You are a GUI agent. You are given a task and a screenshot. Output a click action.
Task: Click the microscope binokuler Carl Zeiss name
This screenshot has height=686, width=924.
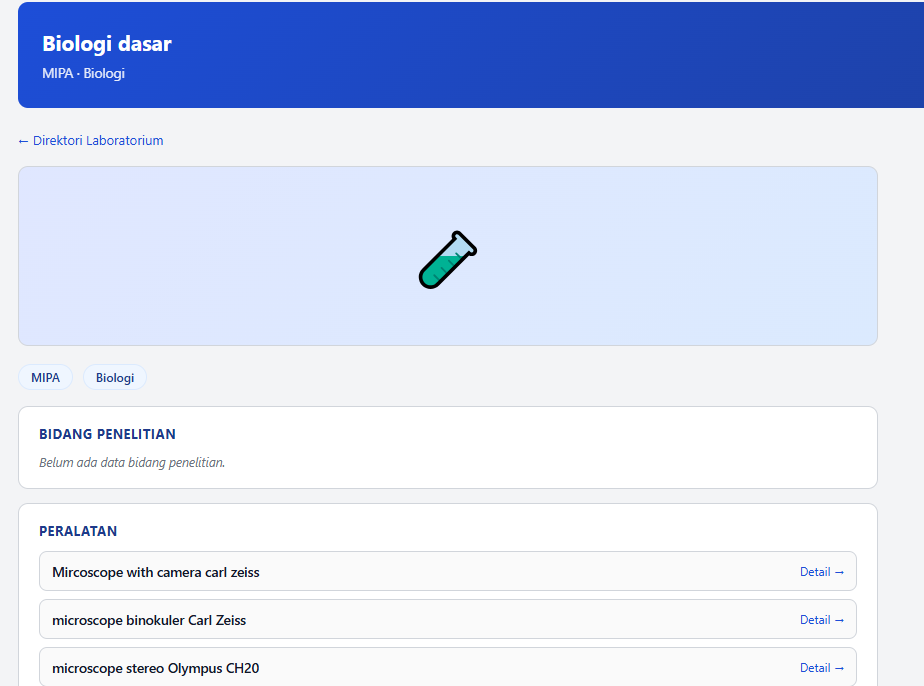149,620
